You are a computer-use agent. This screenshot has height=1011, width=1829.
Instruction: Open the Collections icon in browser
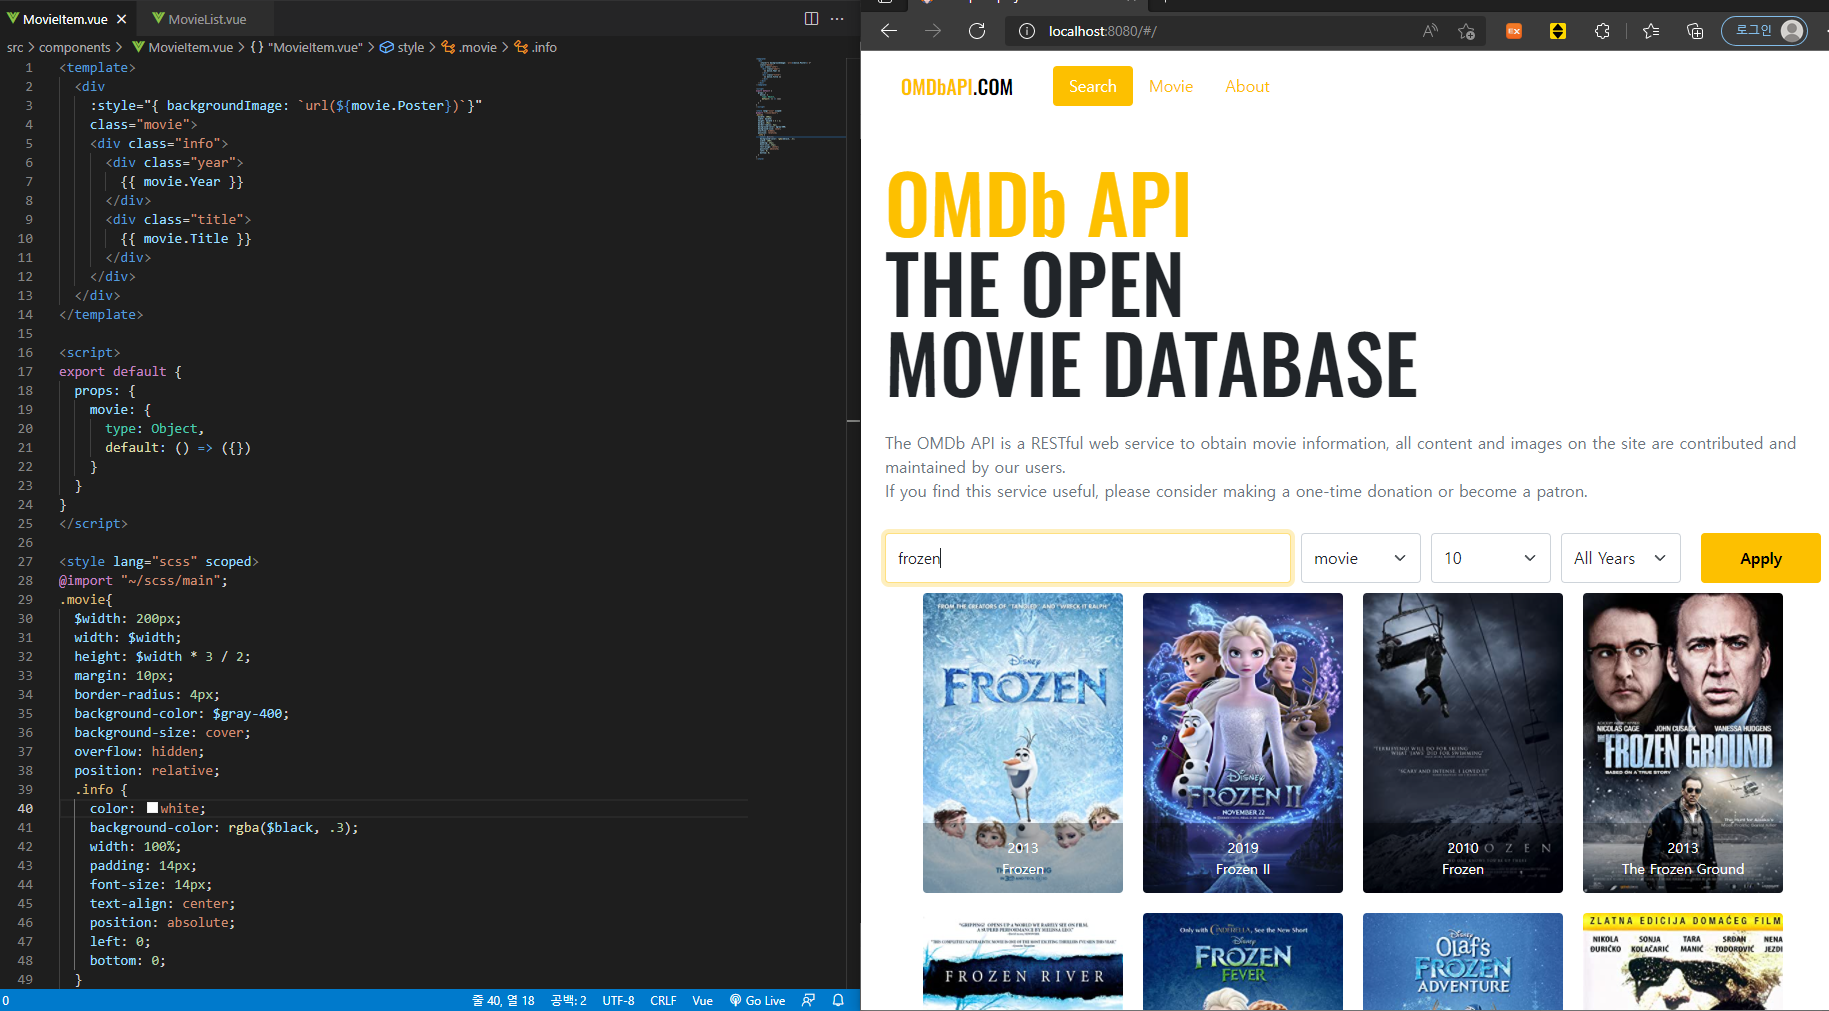click(x=1695, y=31)
